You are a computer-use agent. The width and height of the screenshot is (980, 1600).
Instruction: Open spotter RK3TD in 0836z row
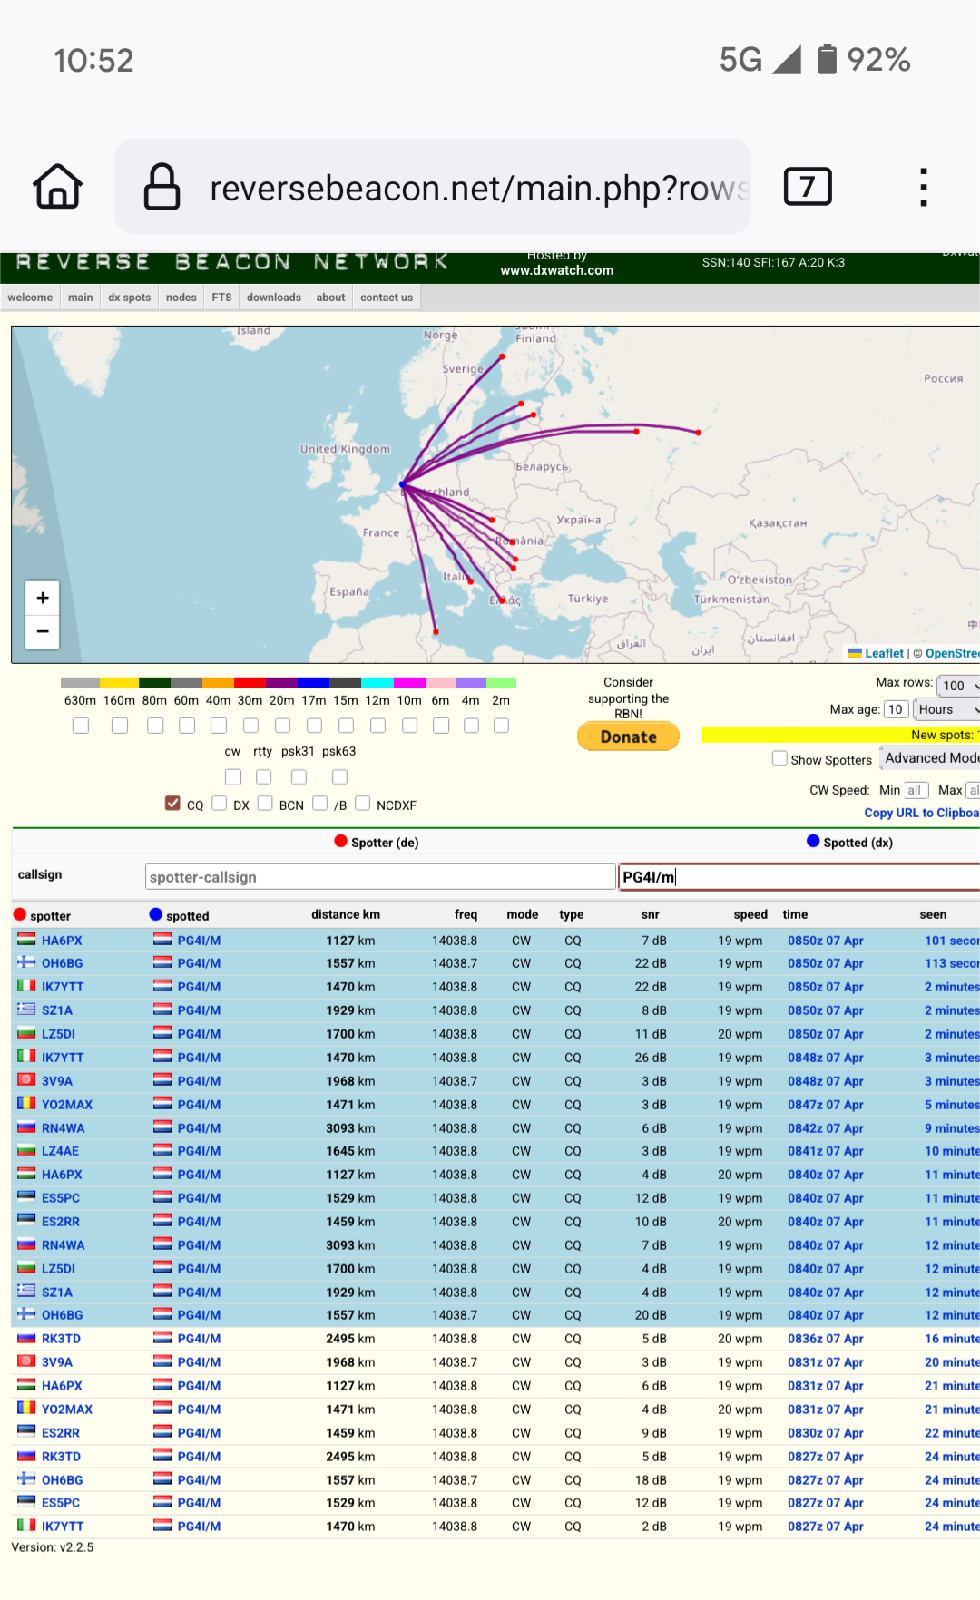pyautogui.click(x=61, y=1338)
